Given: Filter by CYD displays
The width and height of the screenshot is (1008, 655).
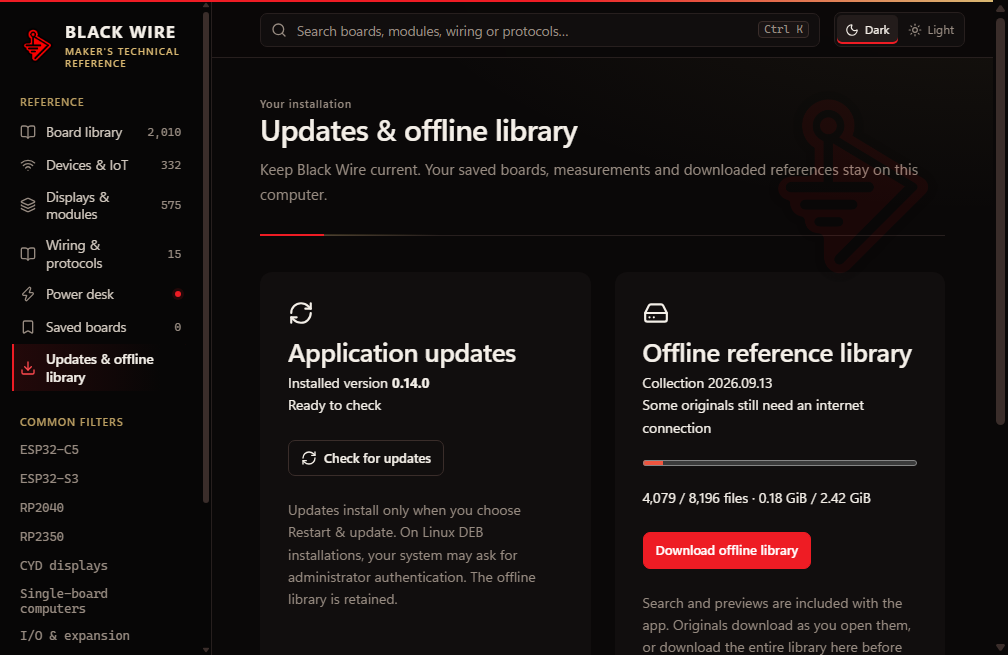Looking at the screenshot, I should click(64, 565).
